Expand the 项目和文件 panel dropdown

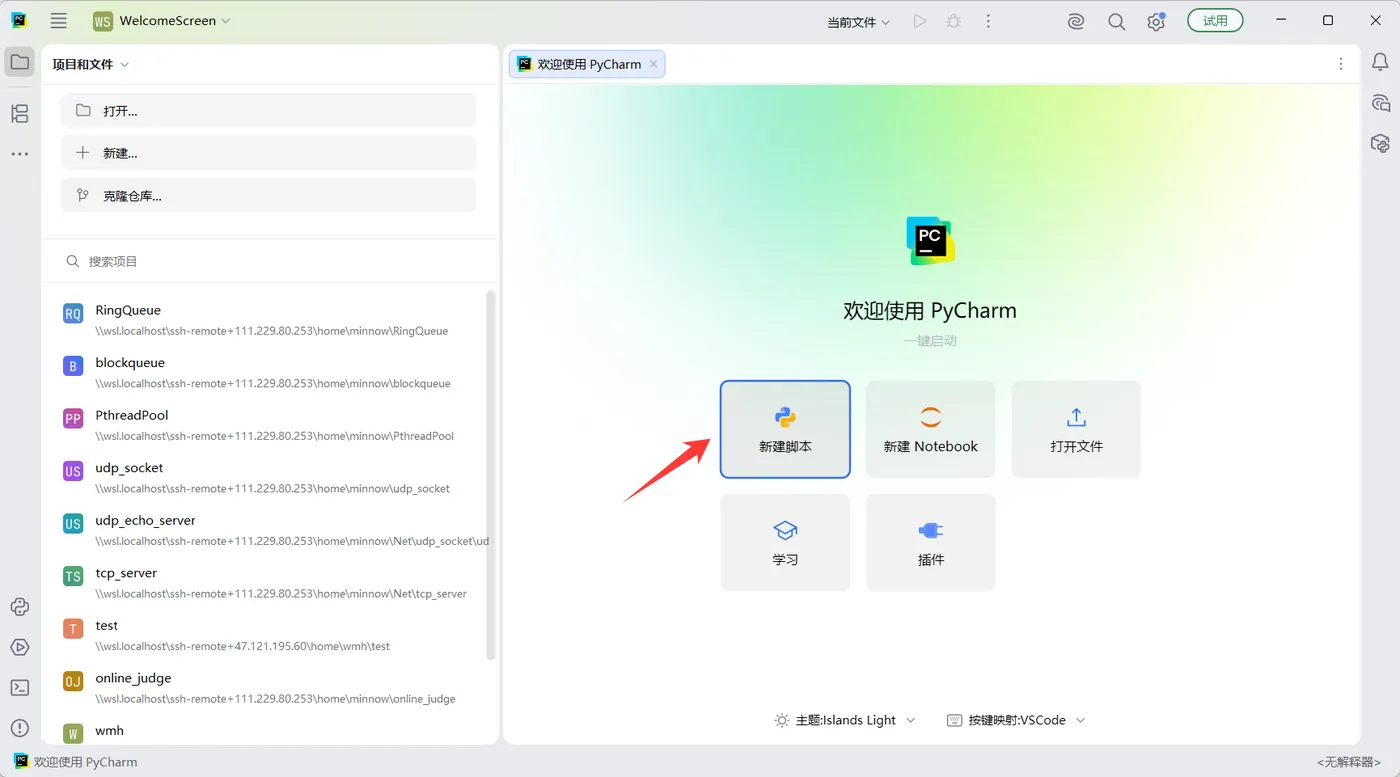[91, 64]
